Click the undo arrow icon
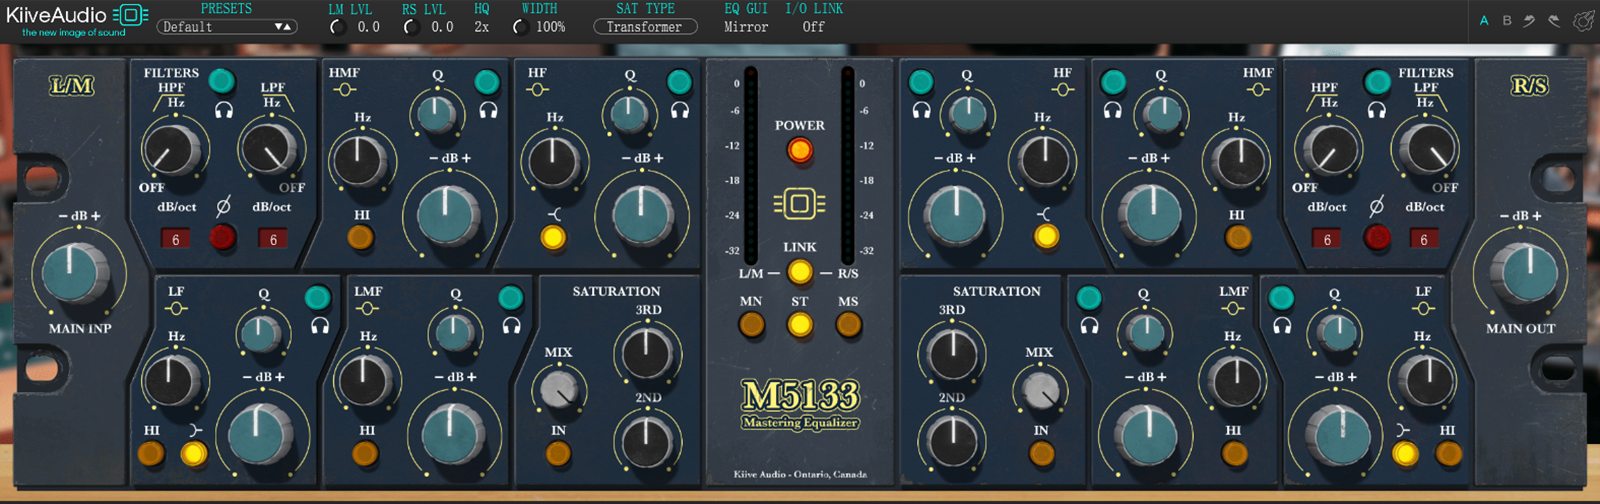This screenshot has width=1600, height=504. [1529, 21]
